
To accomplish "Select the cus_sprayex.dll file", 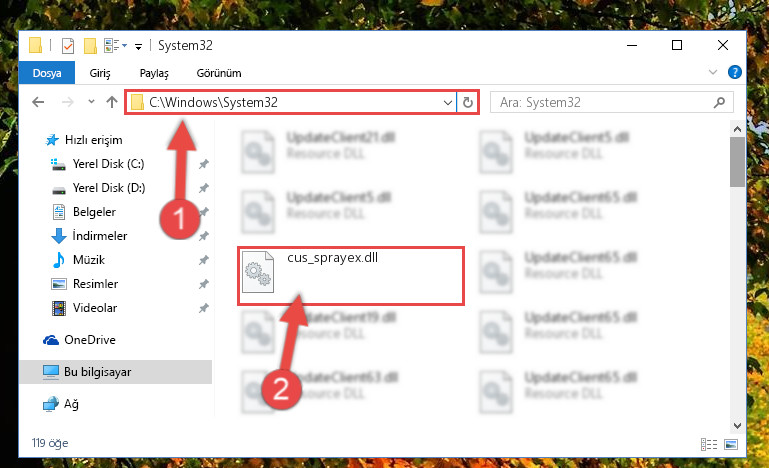I will click(x=351, y=276).
